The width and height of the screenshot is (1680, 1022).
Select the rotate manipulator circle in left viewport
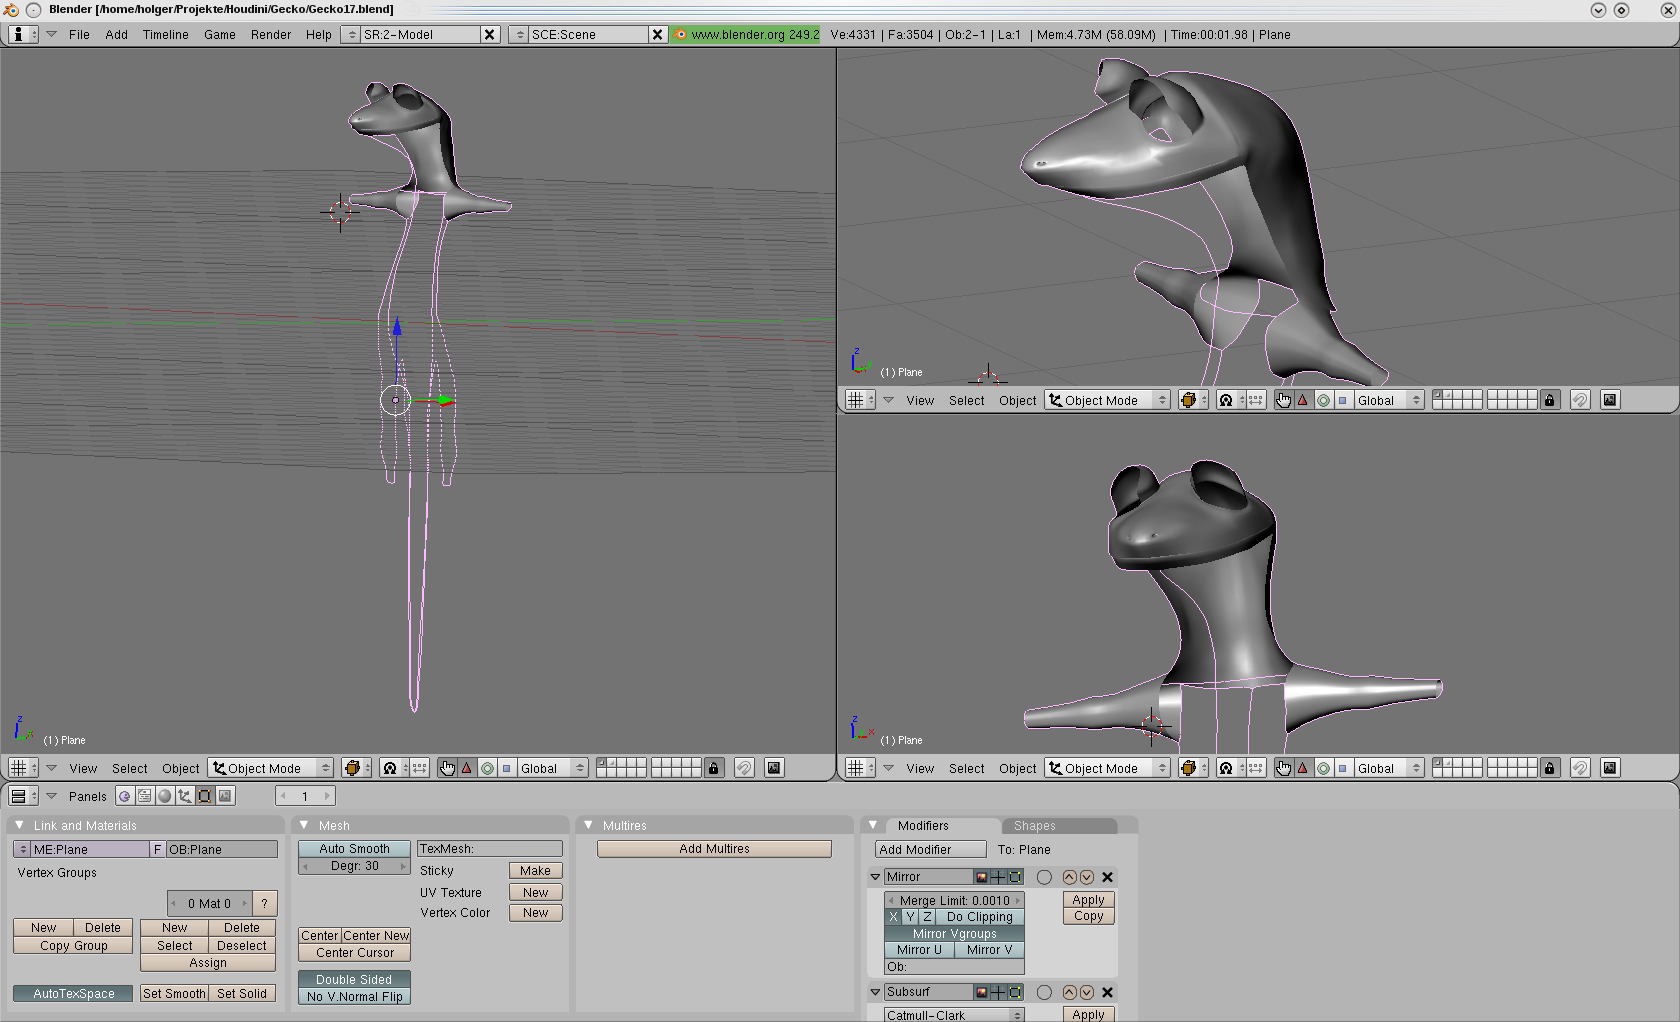487,768
